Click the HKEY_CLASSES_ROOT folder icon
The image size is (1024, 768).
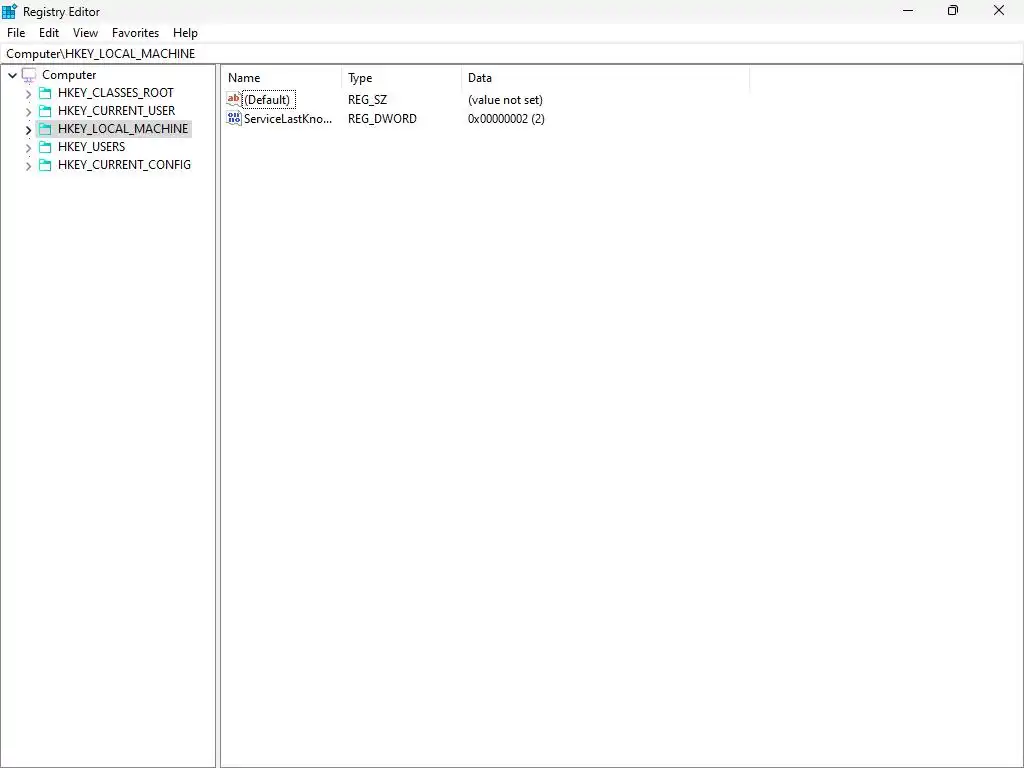(45, 93)
